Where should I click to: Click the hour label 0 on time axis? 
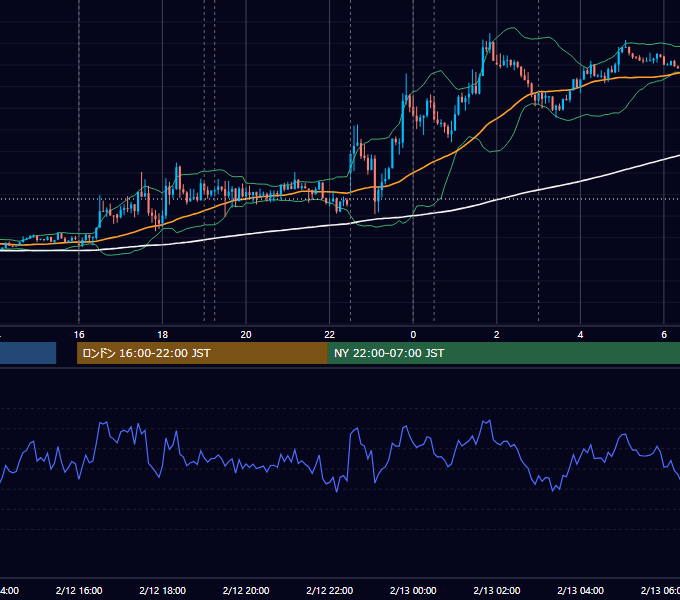(x=413, y=335)
